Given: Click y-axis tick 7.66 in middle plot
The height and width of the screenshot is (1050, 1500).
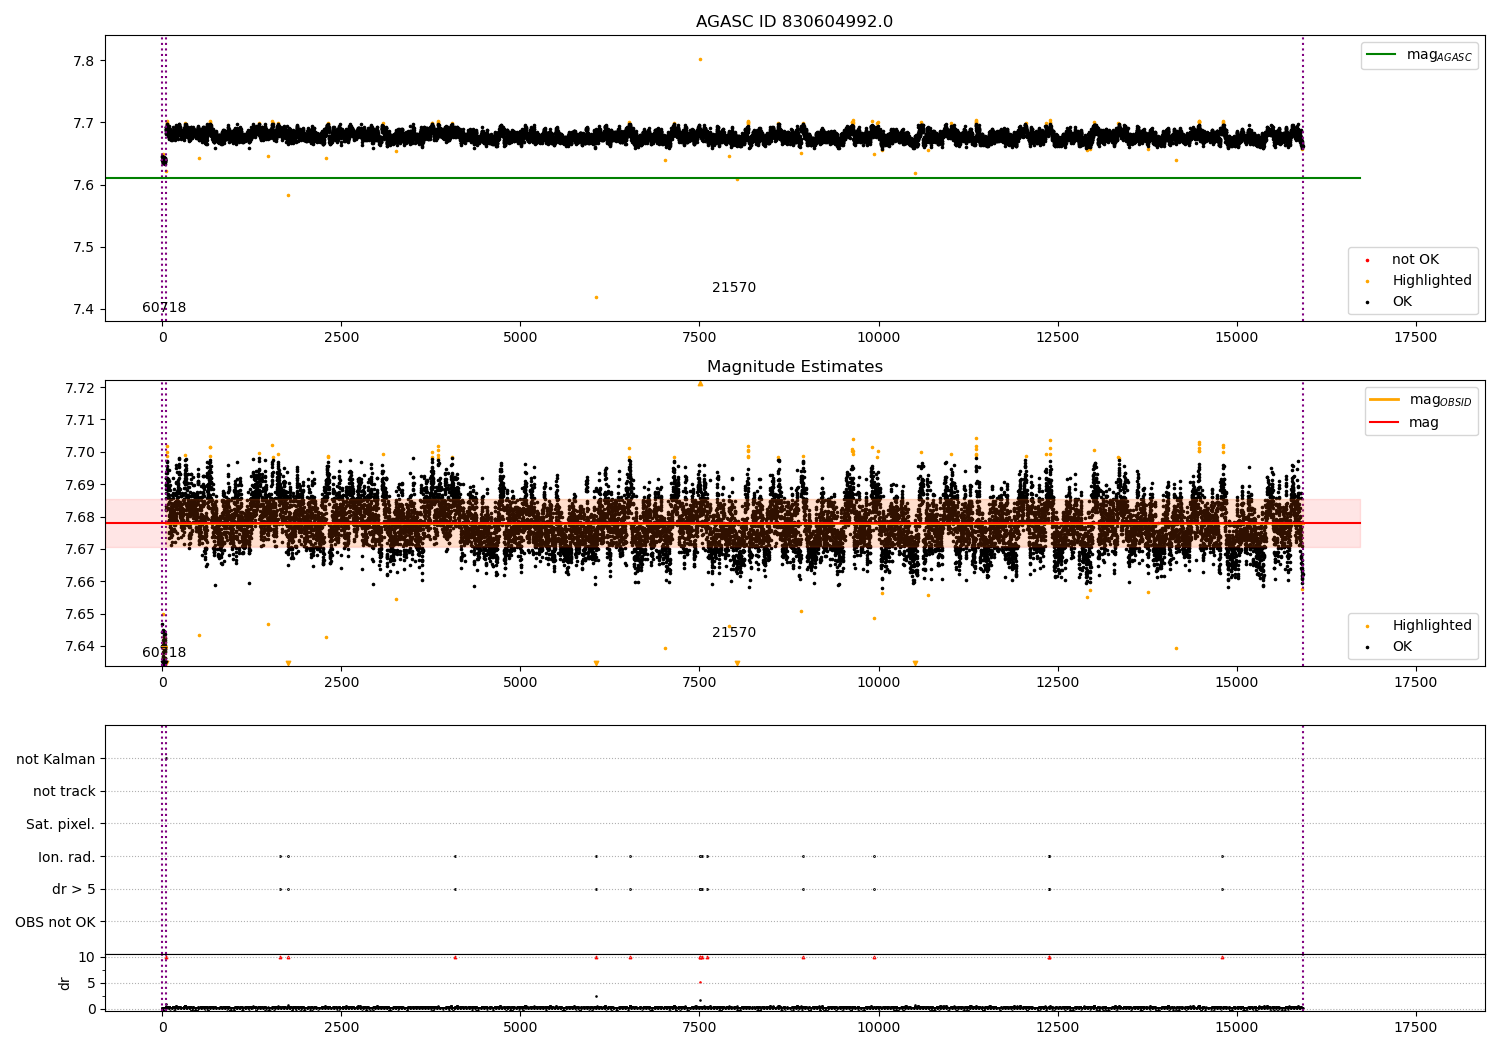Looking at the screenshot, I should coord(80,582).
